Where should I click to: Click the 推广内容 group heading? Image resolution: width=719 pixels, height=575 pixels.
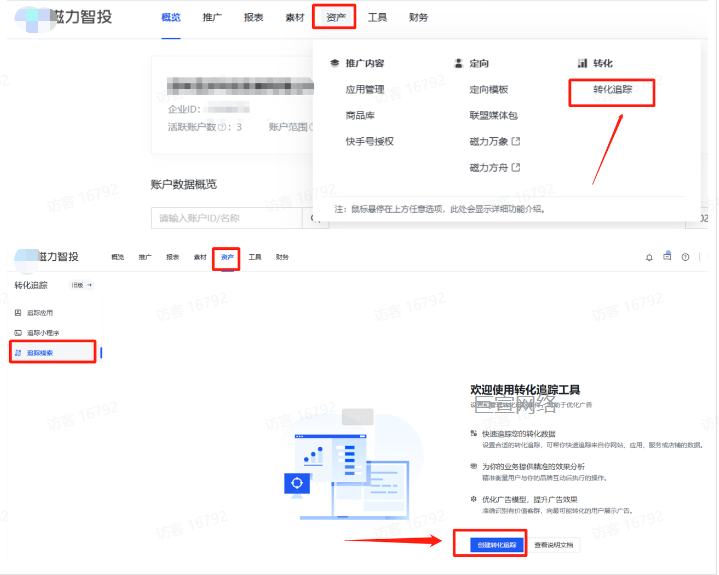pos(365,63)
